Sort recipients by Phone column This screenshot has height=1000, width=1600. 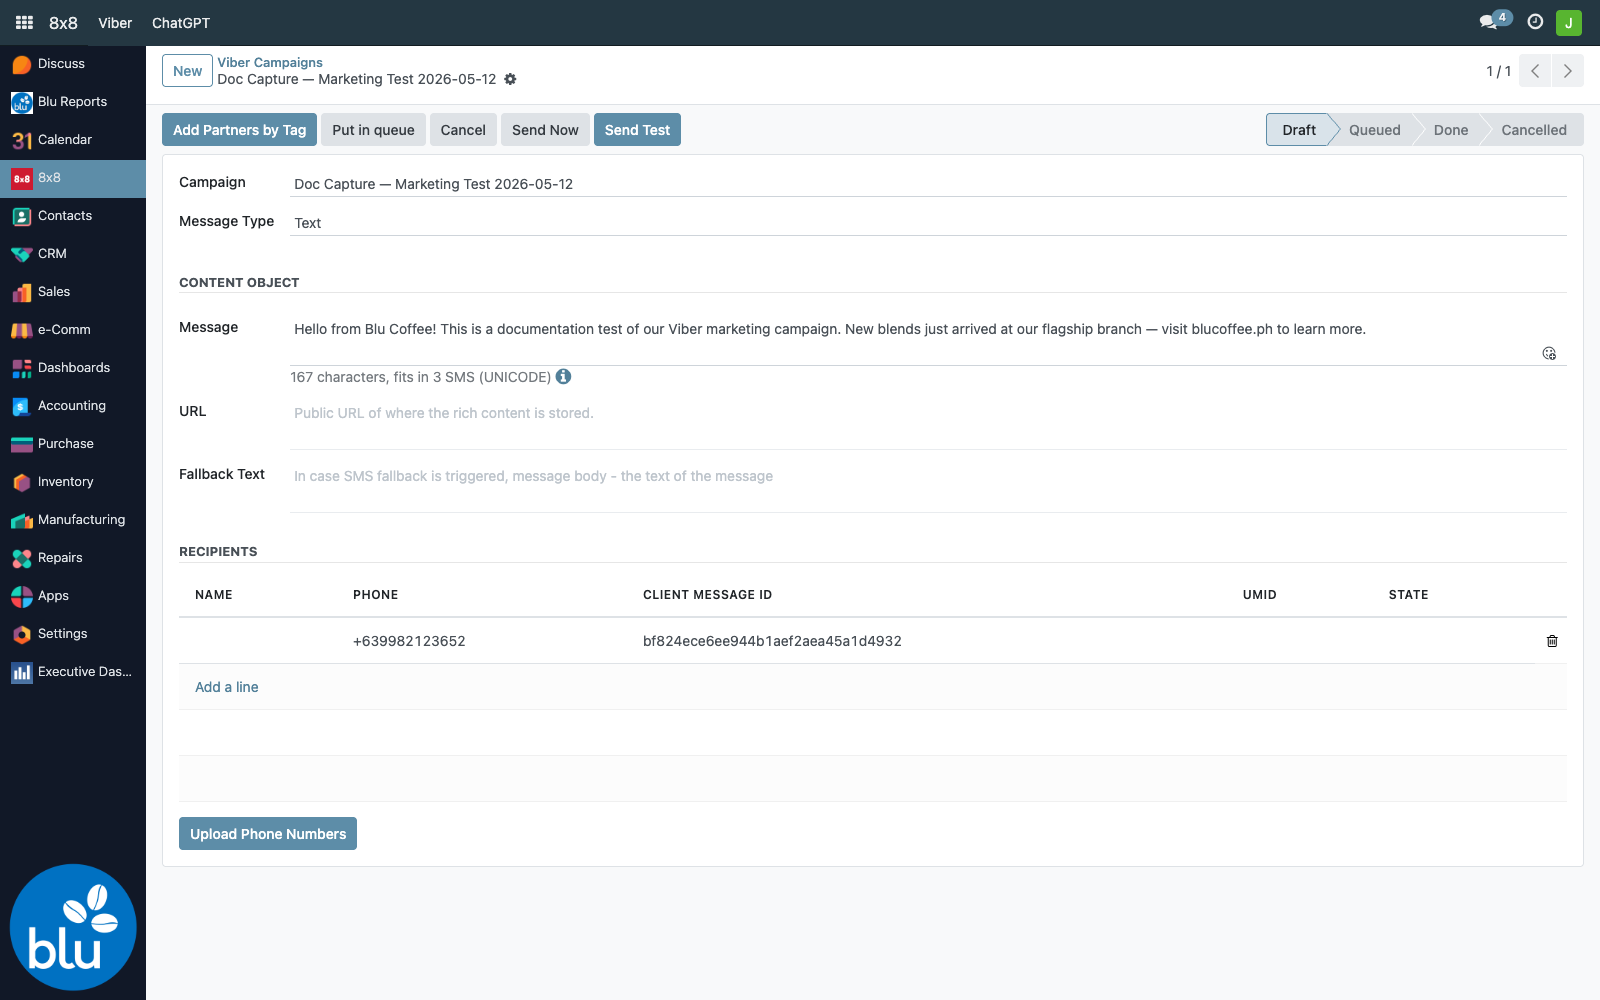[376, 595]
